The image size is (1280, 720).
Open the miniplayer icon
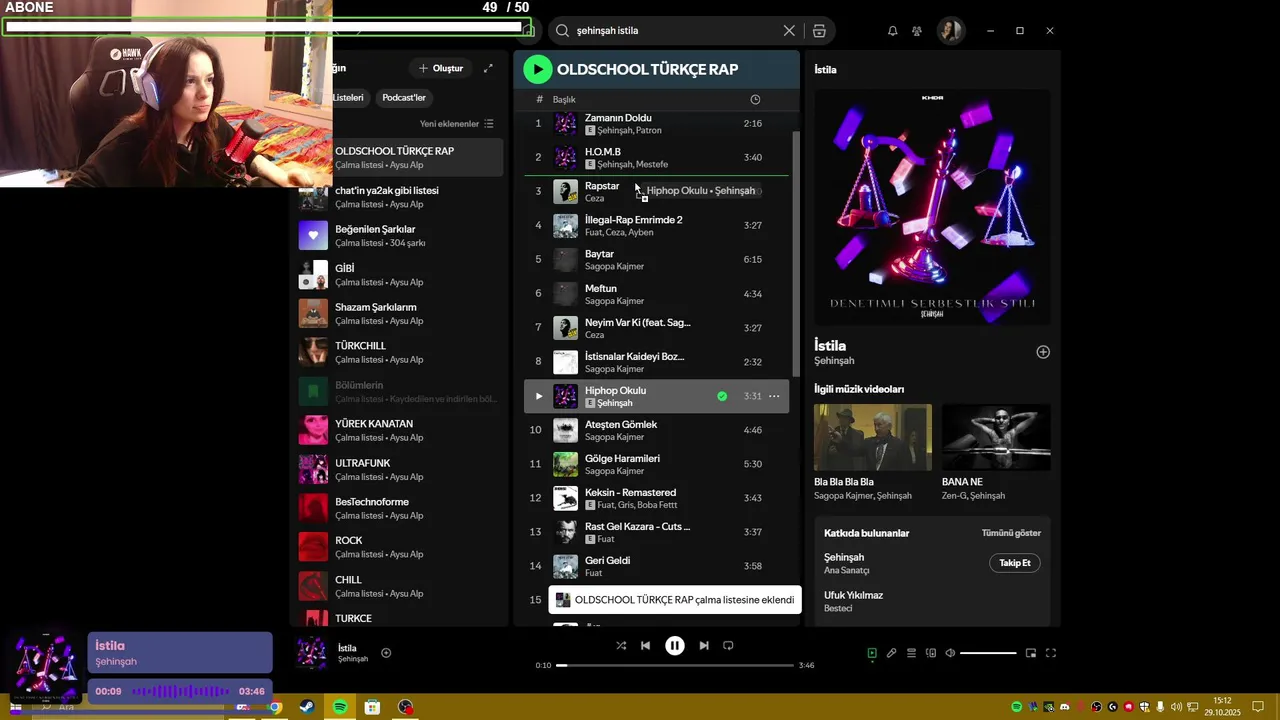(x=1031, y=653)
